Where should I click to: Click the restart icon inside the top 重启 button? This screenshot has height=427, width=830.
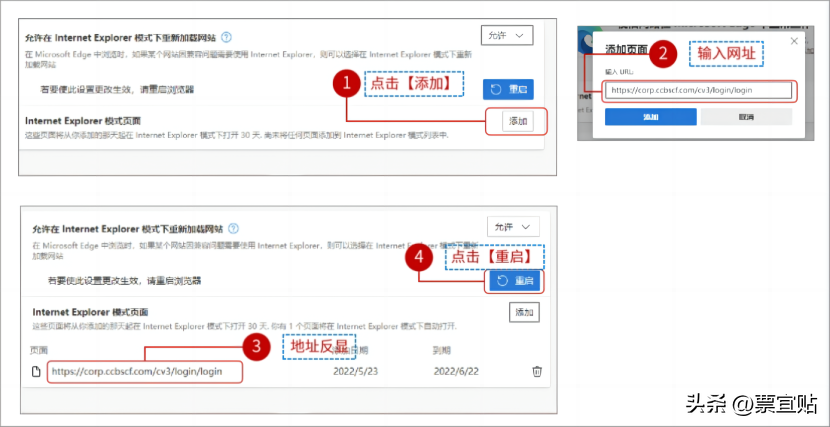[x=496, y=89]
